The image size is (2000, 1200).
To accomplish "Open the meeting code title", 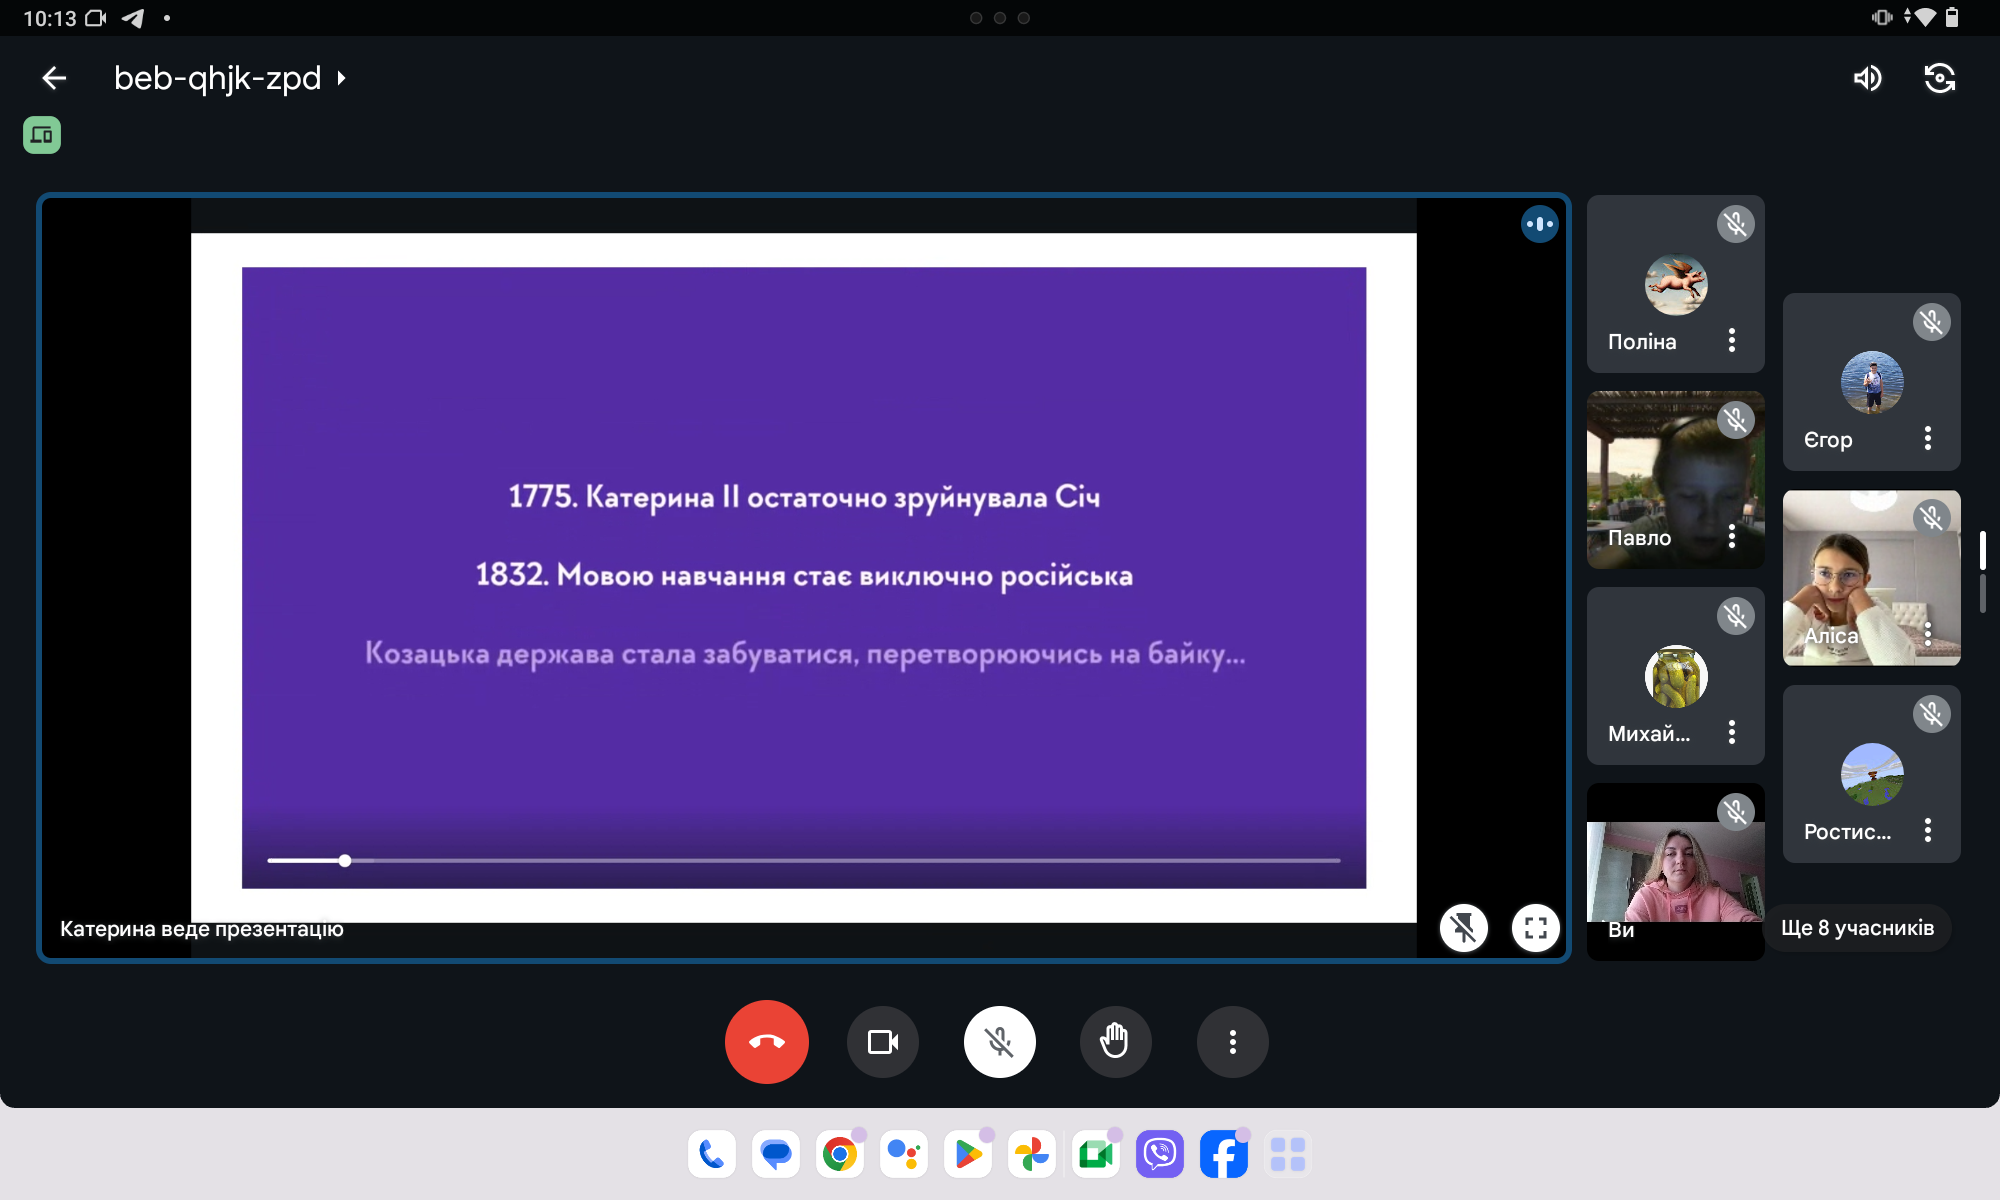I will (217, 78).
